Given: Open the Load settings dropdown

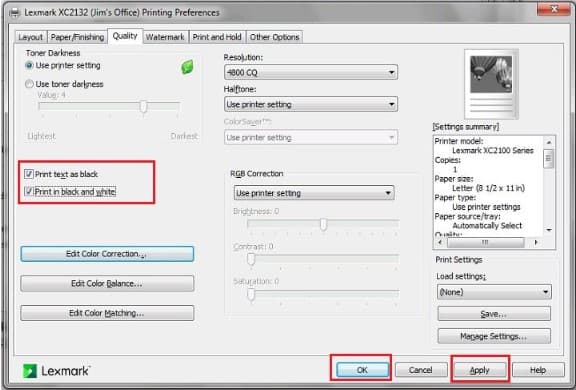Looking at the screenshot, I should [494, 292].
